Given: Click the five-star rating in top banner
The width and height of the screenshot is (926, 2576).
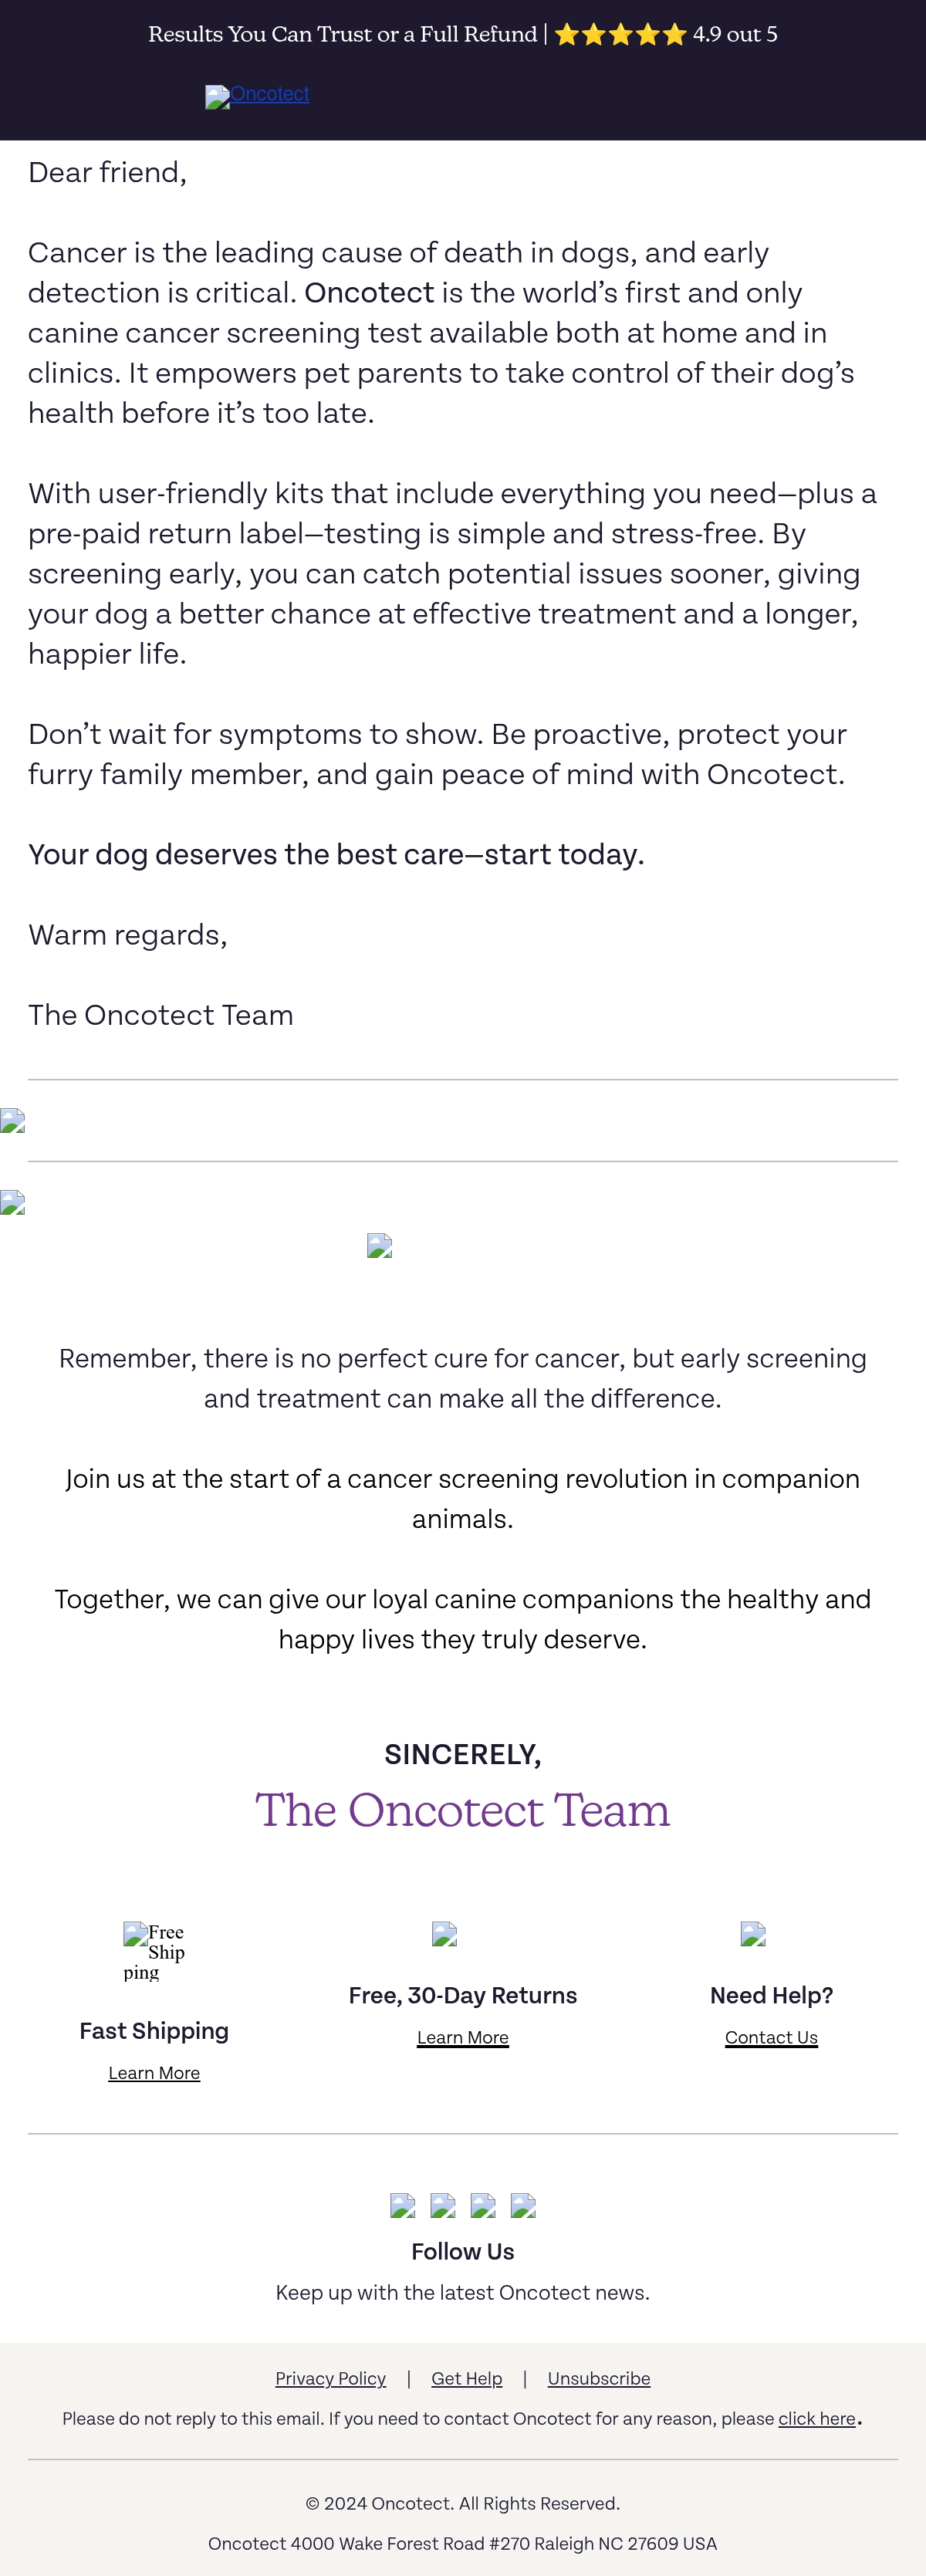Looking at the screenshot, I should [x=620, y=35].
